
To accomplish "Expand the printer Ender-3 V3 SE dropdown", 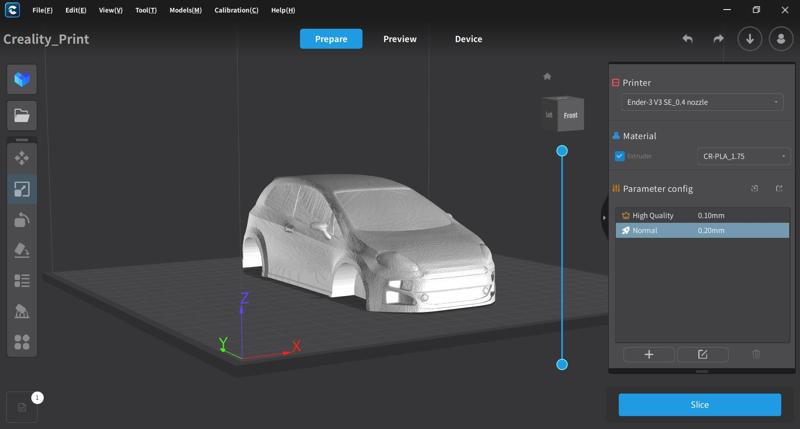I will 702,102.
